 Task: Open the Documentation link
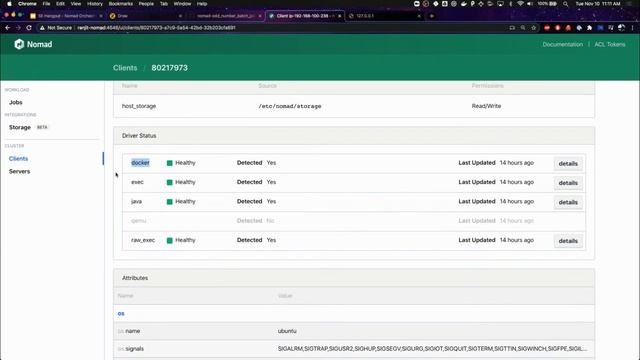point(562,44)
